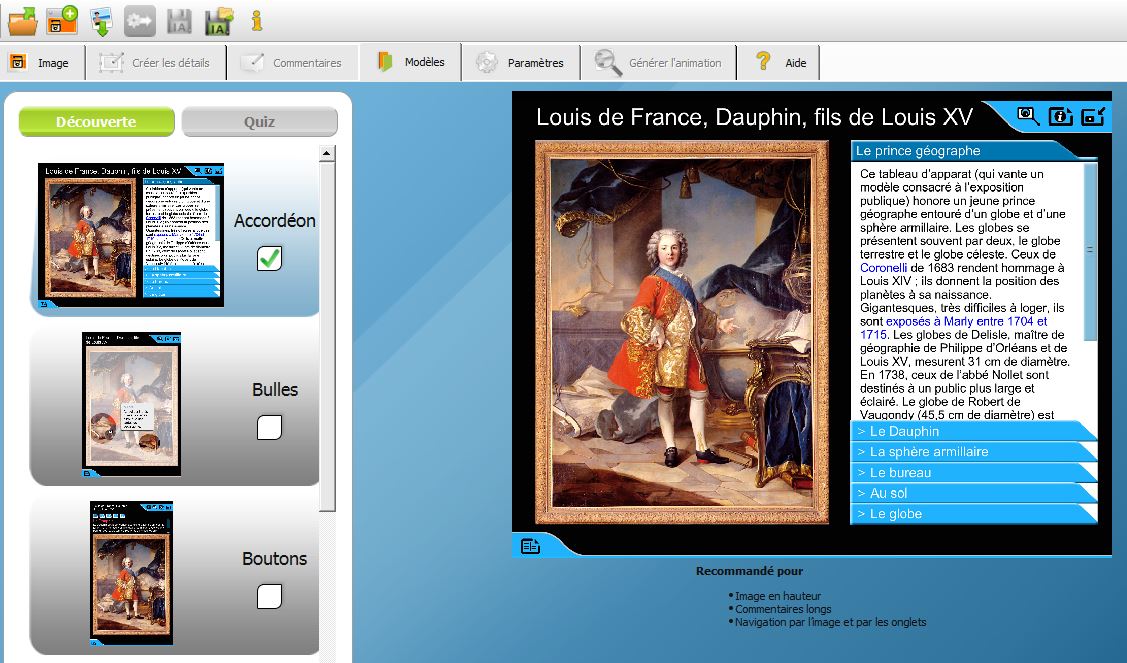Click the import image icon with green arrow

(x=101, y=19)
